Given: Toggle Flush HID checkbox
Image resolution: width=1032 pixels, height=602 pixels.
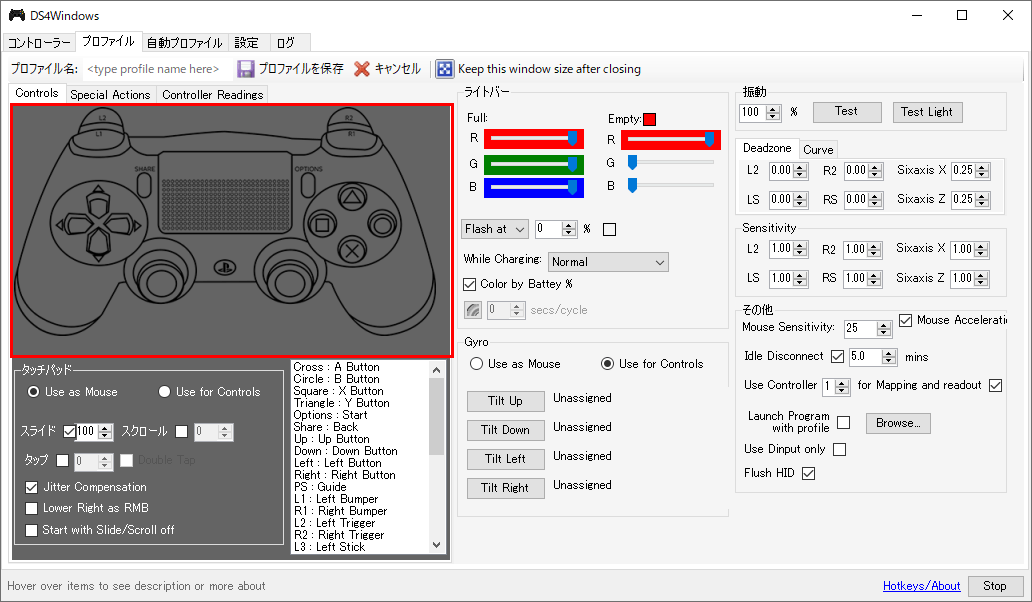Looking at the screenshot, I should [x=809, y=474].
